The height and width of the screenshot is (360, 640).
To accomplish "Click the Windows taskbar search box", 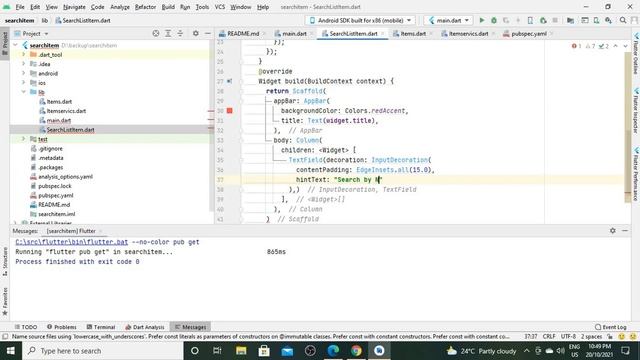I will [102, 351].
